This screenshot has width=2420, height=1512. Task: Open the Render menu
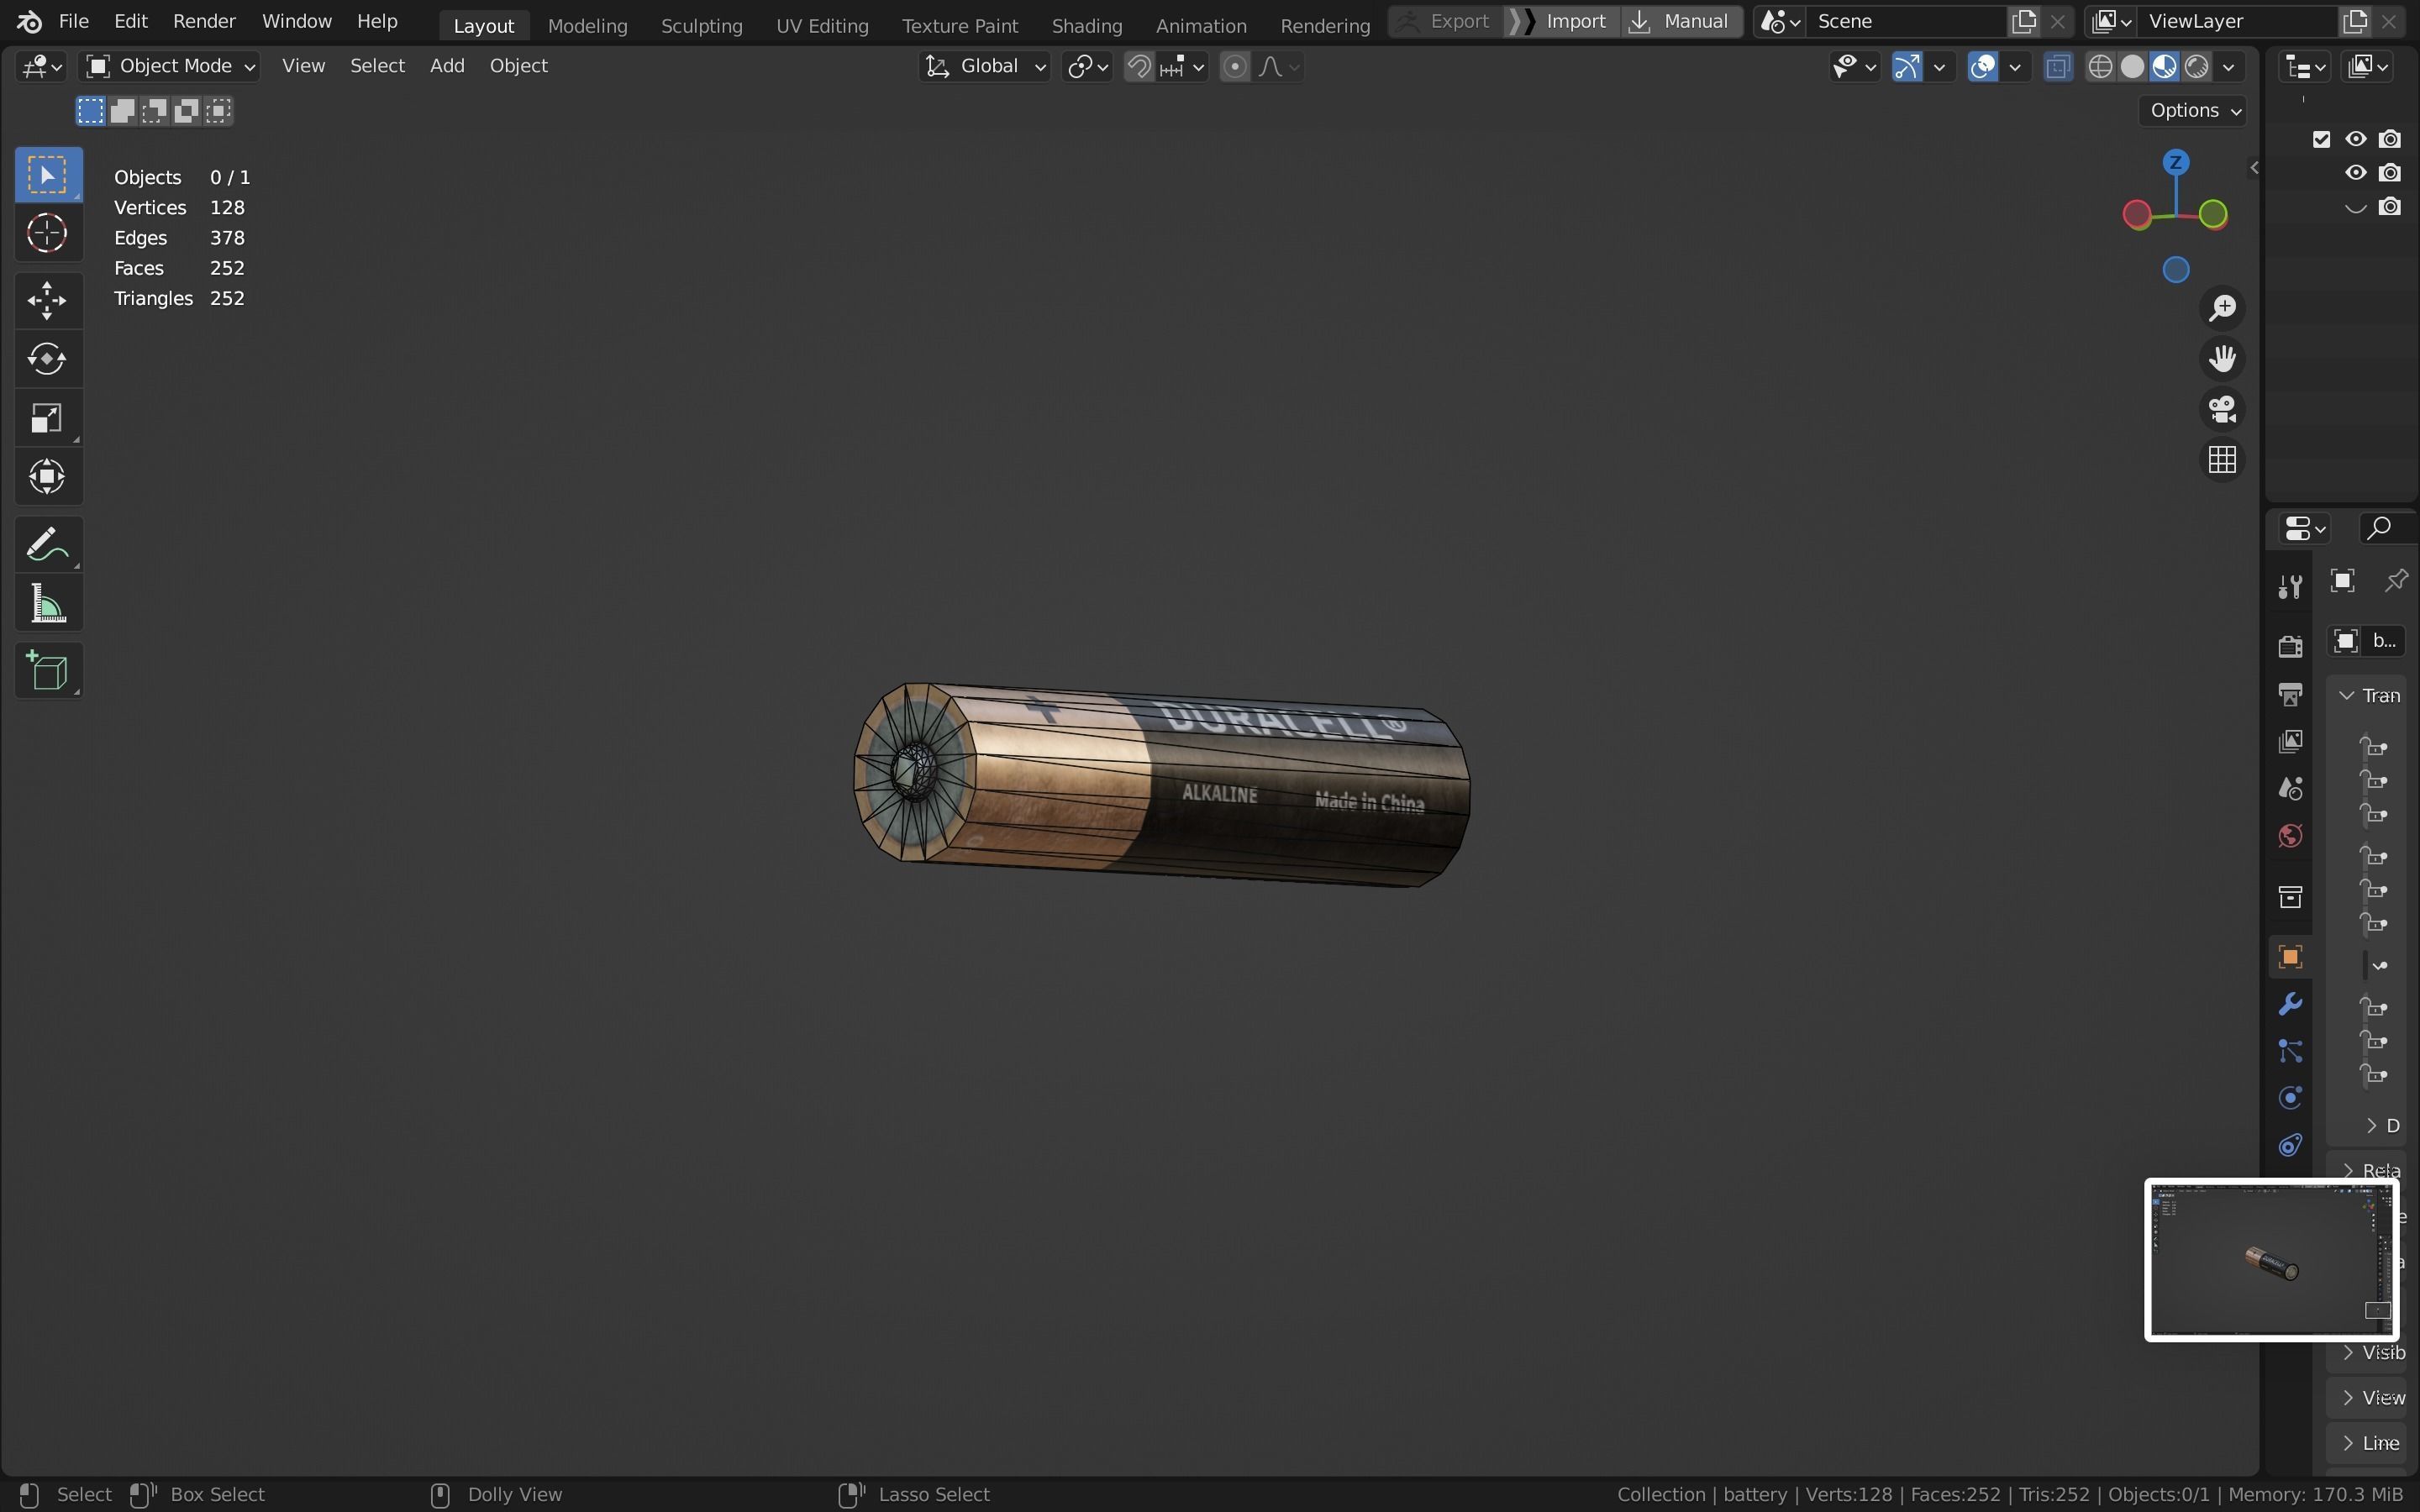point(204,21)
